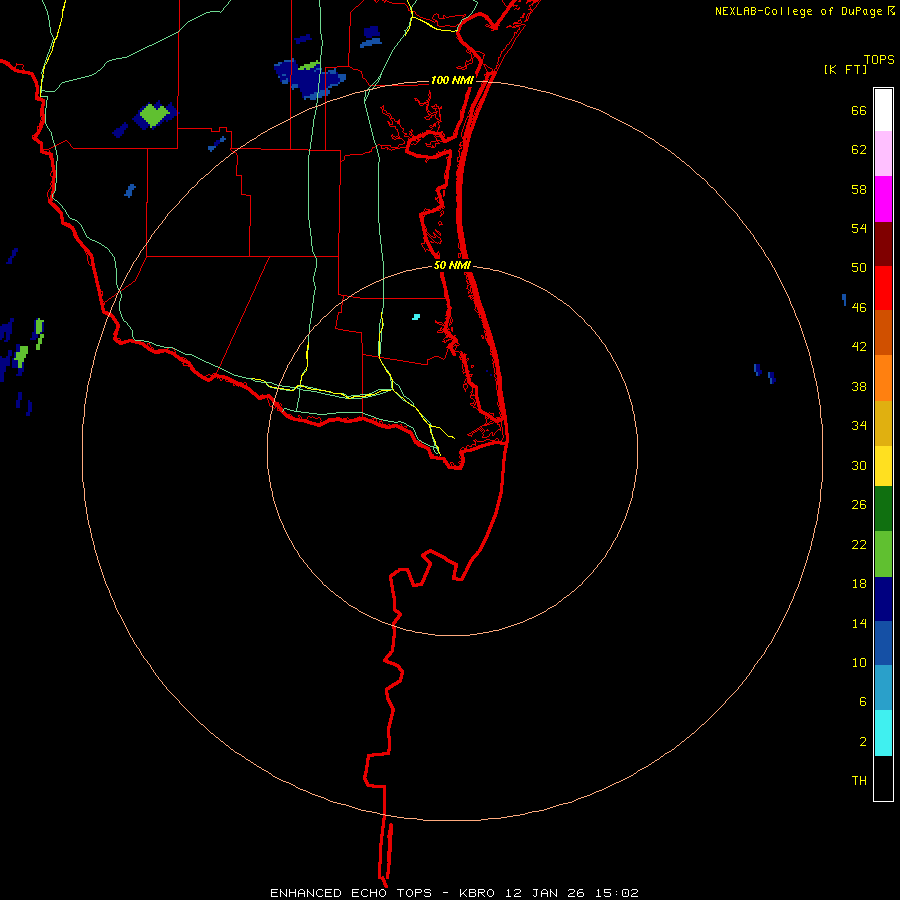The image size is (900, 900).
Task: Click the legend value 2
Action: pyautogui.click(x=863, y=742)
